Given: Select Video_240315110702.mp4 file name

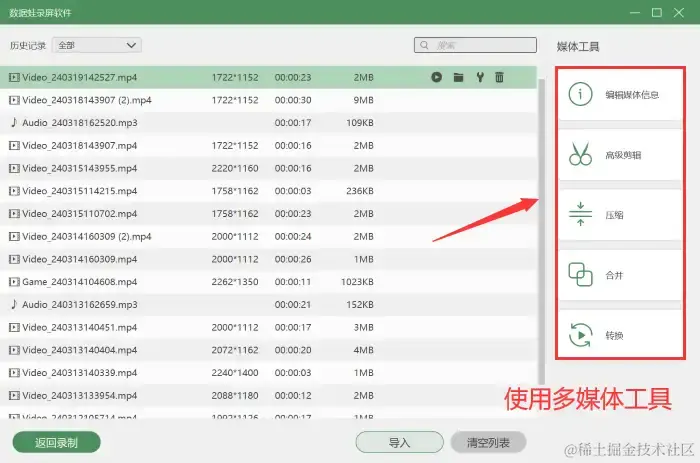Looking at the screenshot, I should [79, 214].
